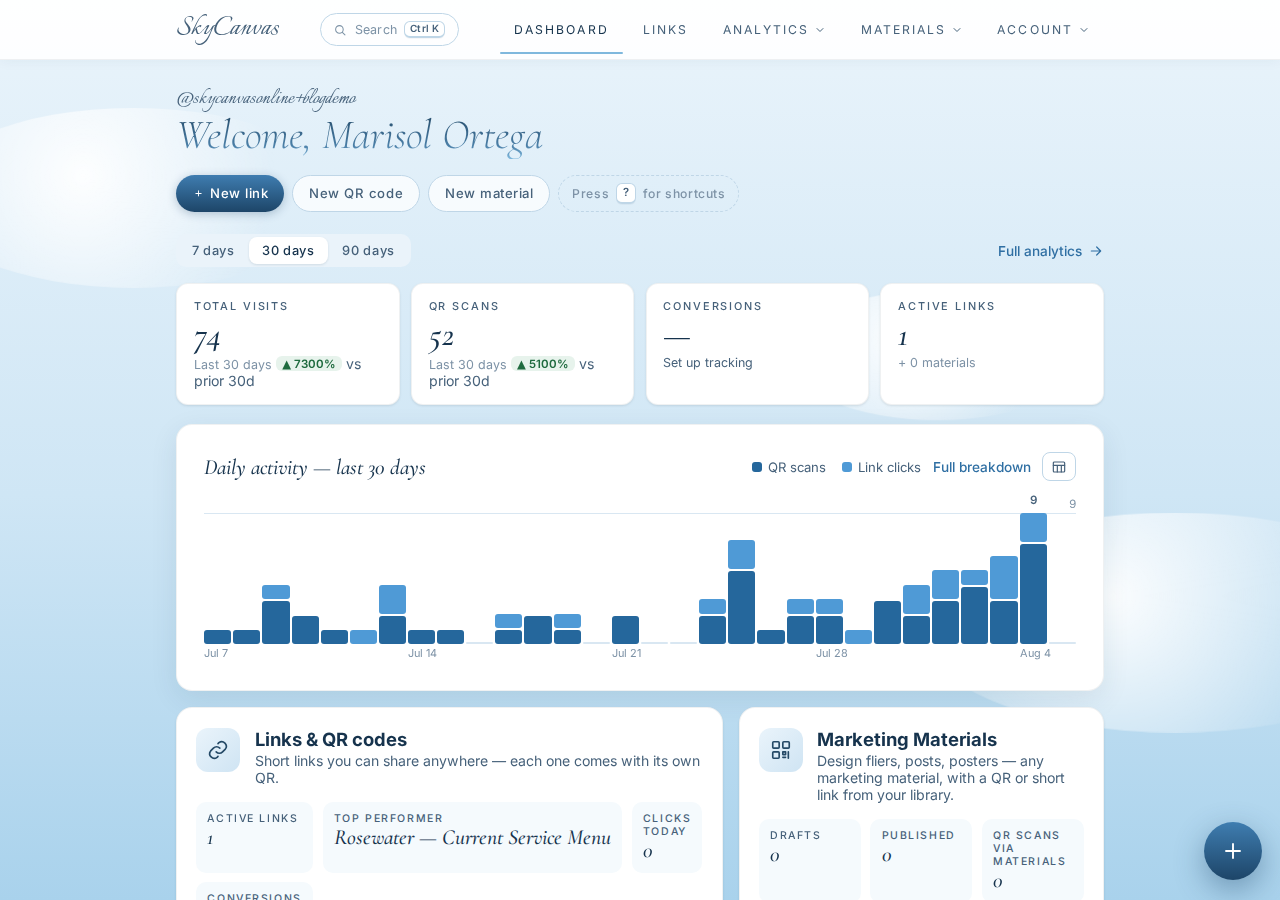This screenshot has width=1280, height=900.
Task: Click Set up tracking under Conversions
Action: pyautogui.click(x=708, y=363)
